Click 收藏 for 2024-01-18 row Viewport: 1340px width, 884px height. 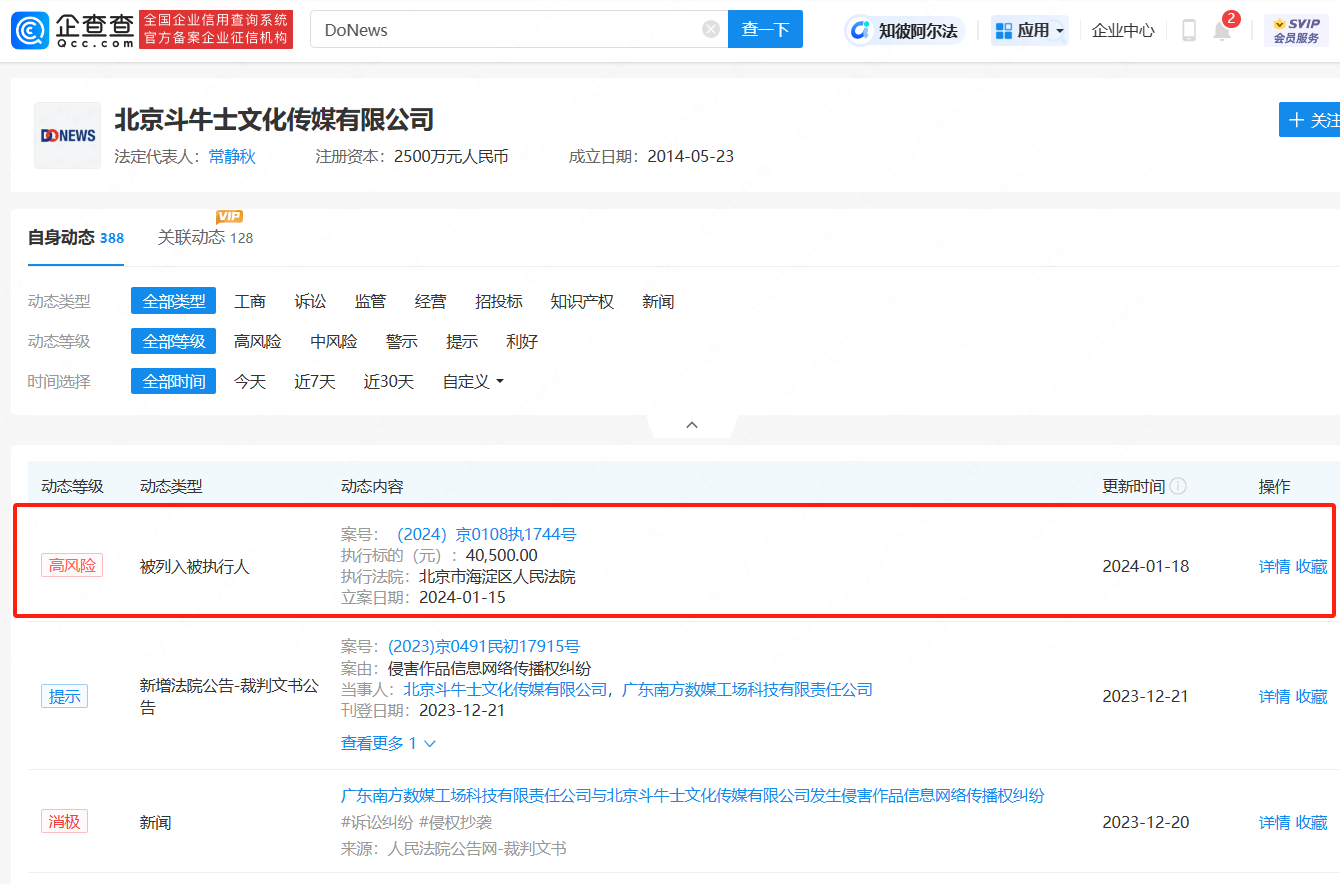coord(1311,566)
